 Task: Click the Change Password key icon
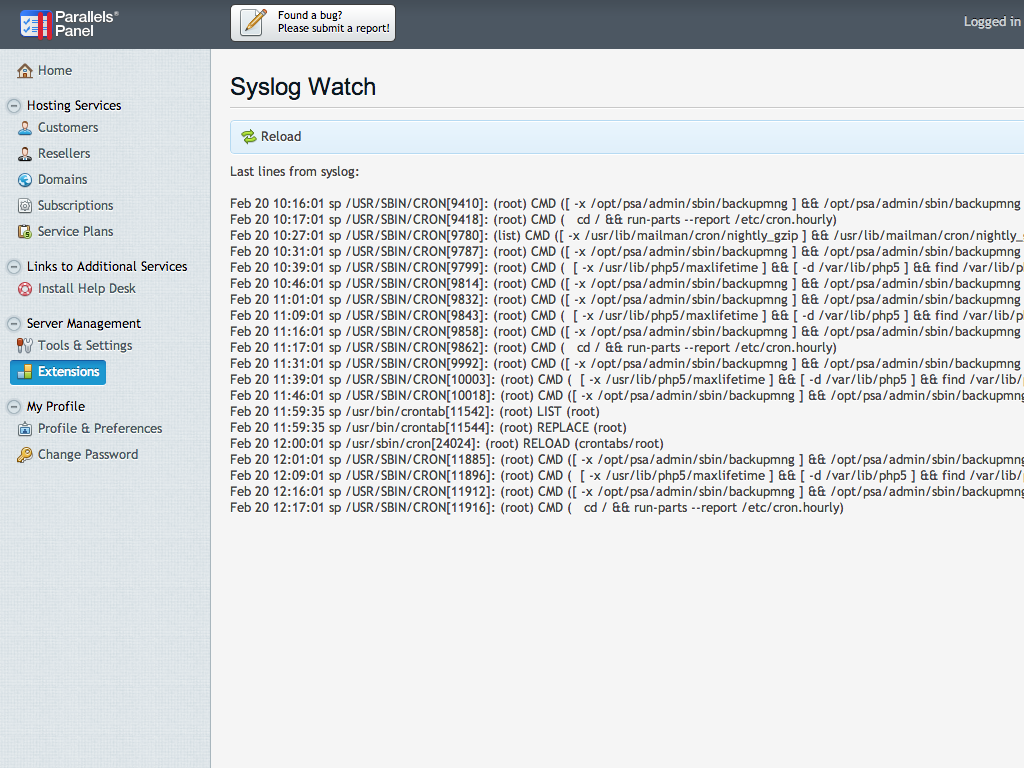[x=24, y=454]
